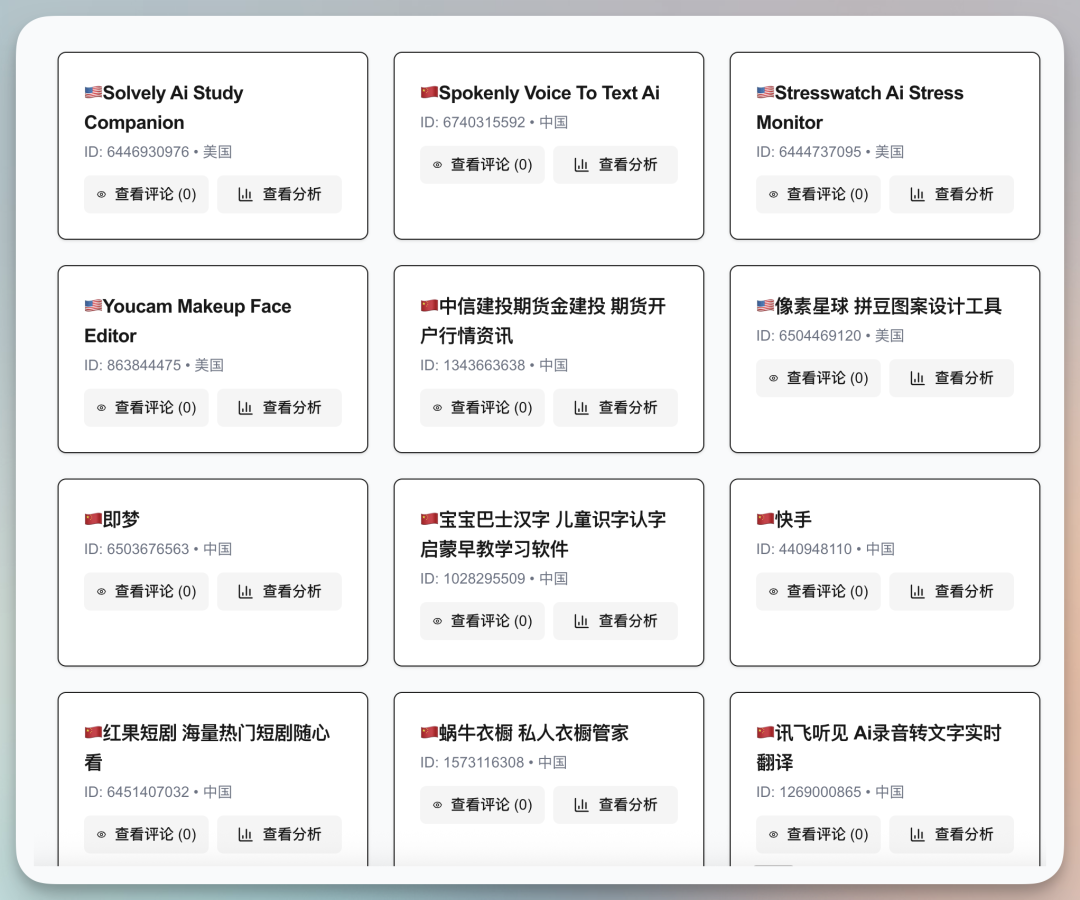The width and height of the screenshot is (1080, 900).
Task: Click 查看评论 for 蜗牛衣橱 私人衣橱管家
Action: (x=482, y=805)
